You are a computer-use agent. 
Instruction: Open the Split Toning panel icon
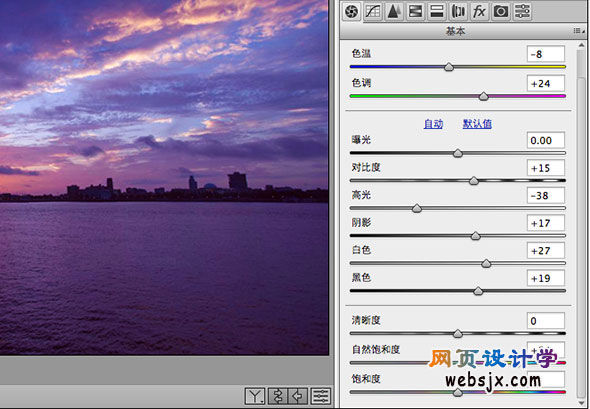[436, 12]
